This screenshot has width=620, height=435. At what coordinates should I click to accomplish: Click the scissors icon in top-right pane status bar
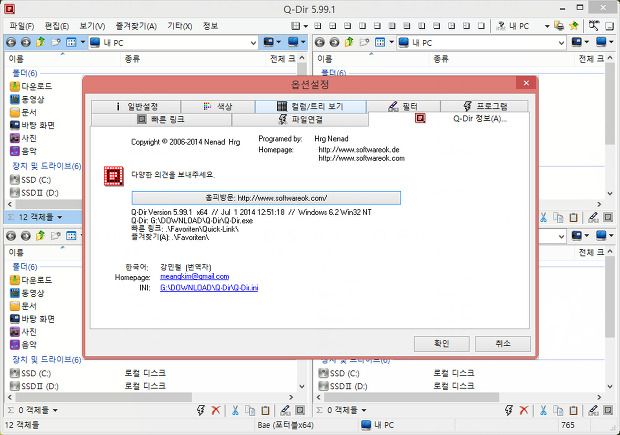coord(543,217)
